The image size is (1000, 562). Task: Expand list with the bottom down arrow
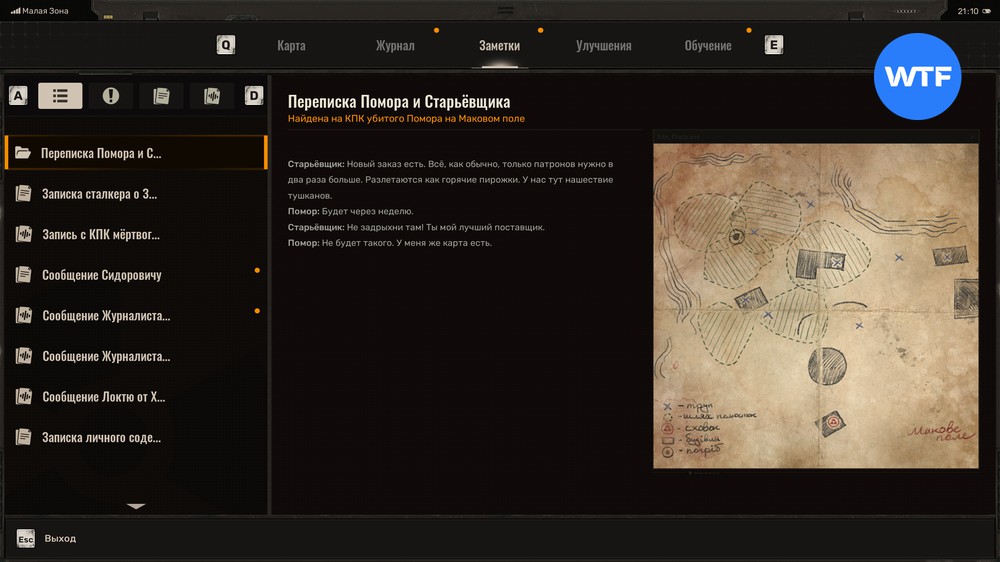136,507
